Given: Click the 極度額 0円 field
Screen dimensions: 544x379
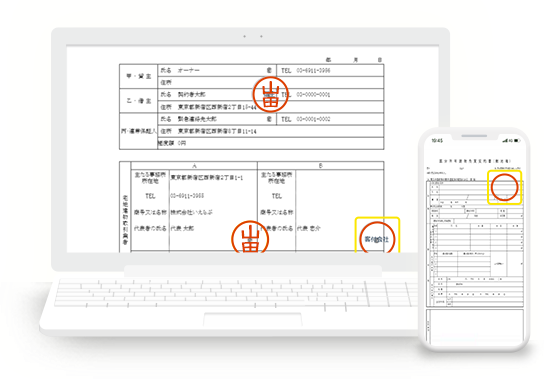Looking at the screenshot, I should point(271,143).
